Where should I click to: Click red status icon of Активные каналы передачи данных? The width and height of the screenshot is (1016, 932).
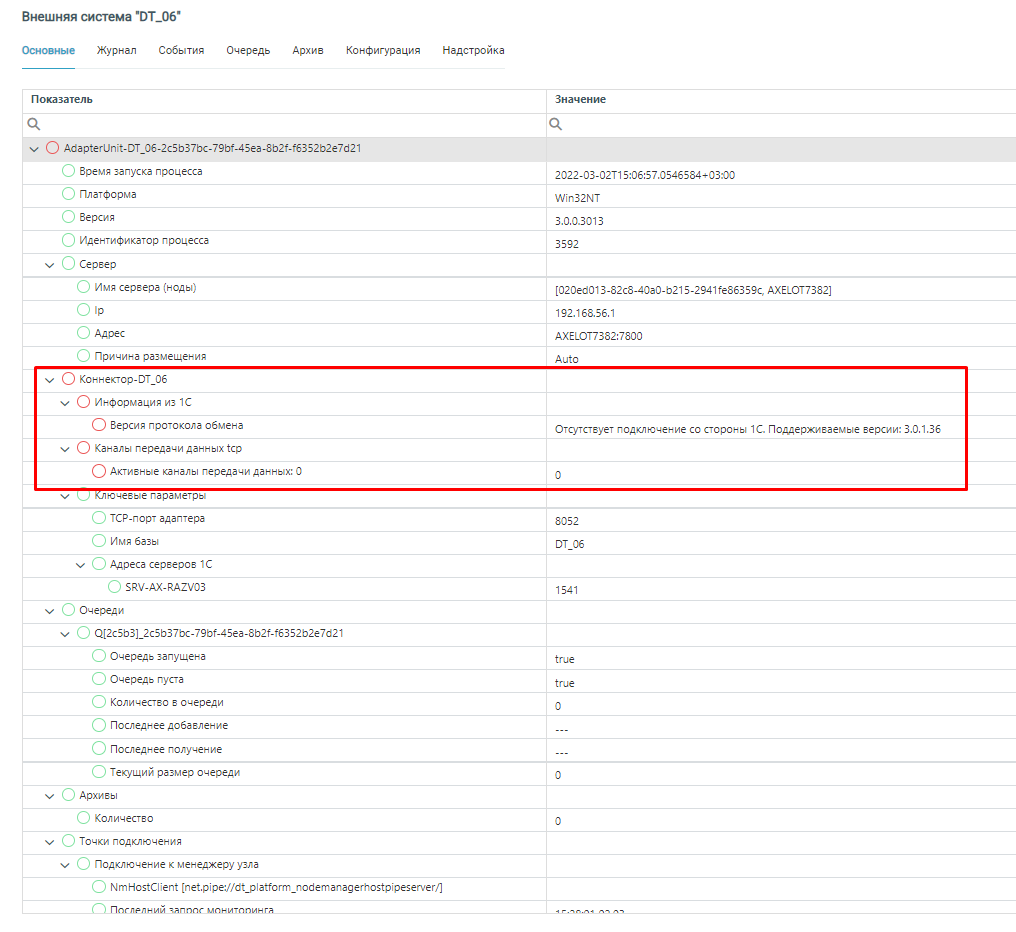tap(99, 471)
